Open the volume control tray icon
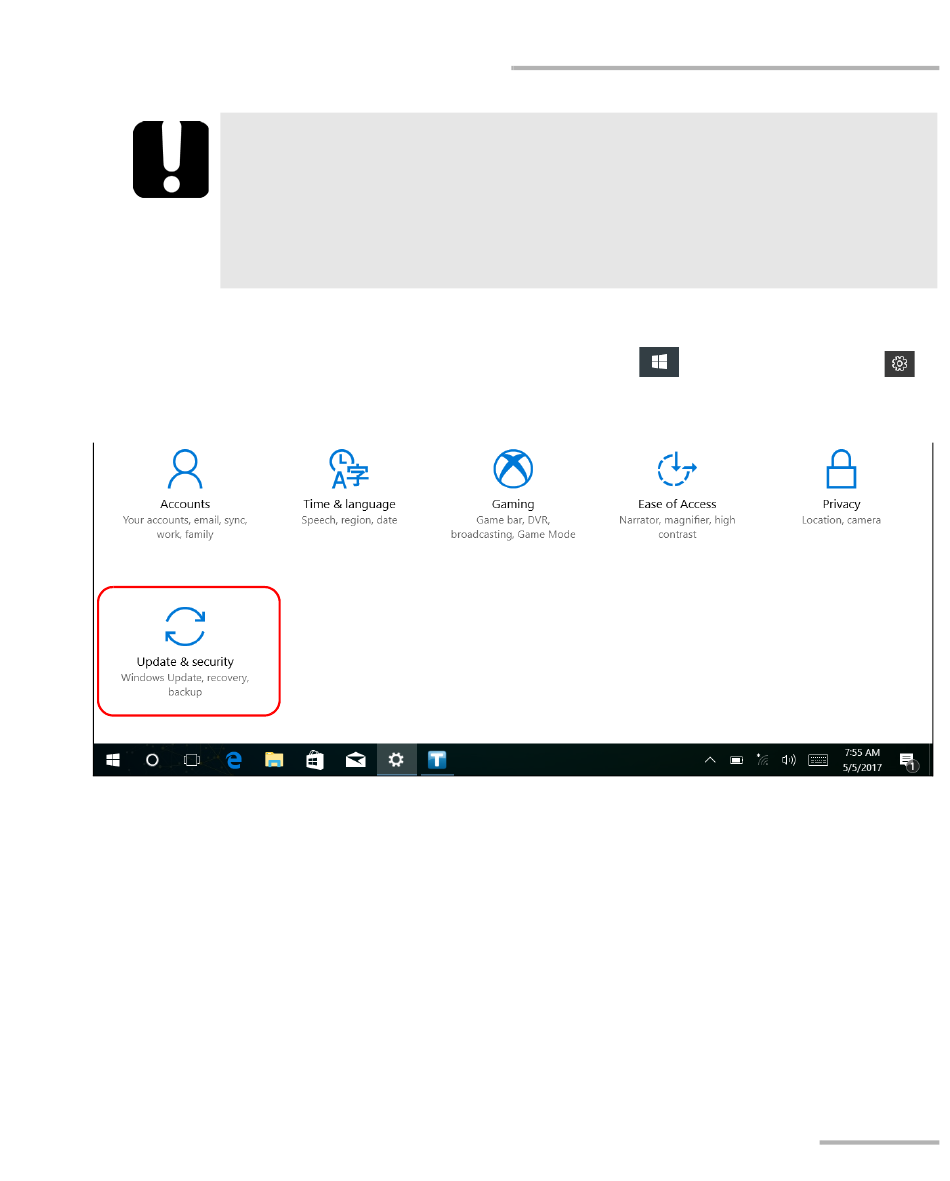Screen dimensions: 950x1181 [x=789, y=760]
